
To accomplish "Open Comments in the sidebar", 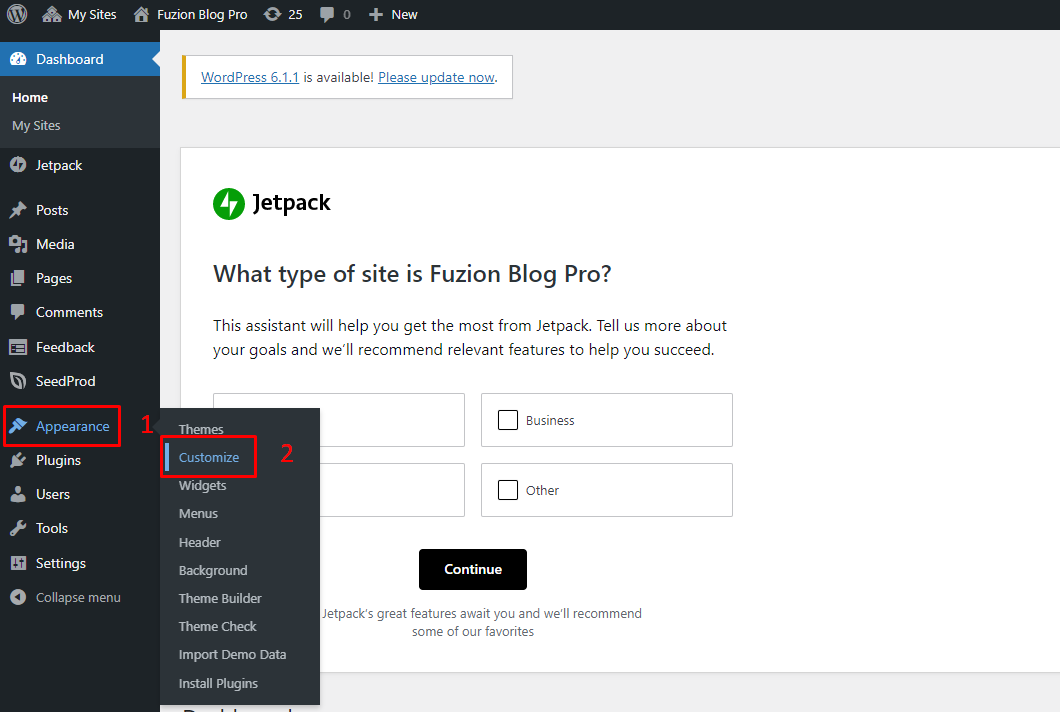I will click(69, 312).
